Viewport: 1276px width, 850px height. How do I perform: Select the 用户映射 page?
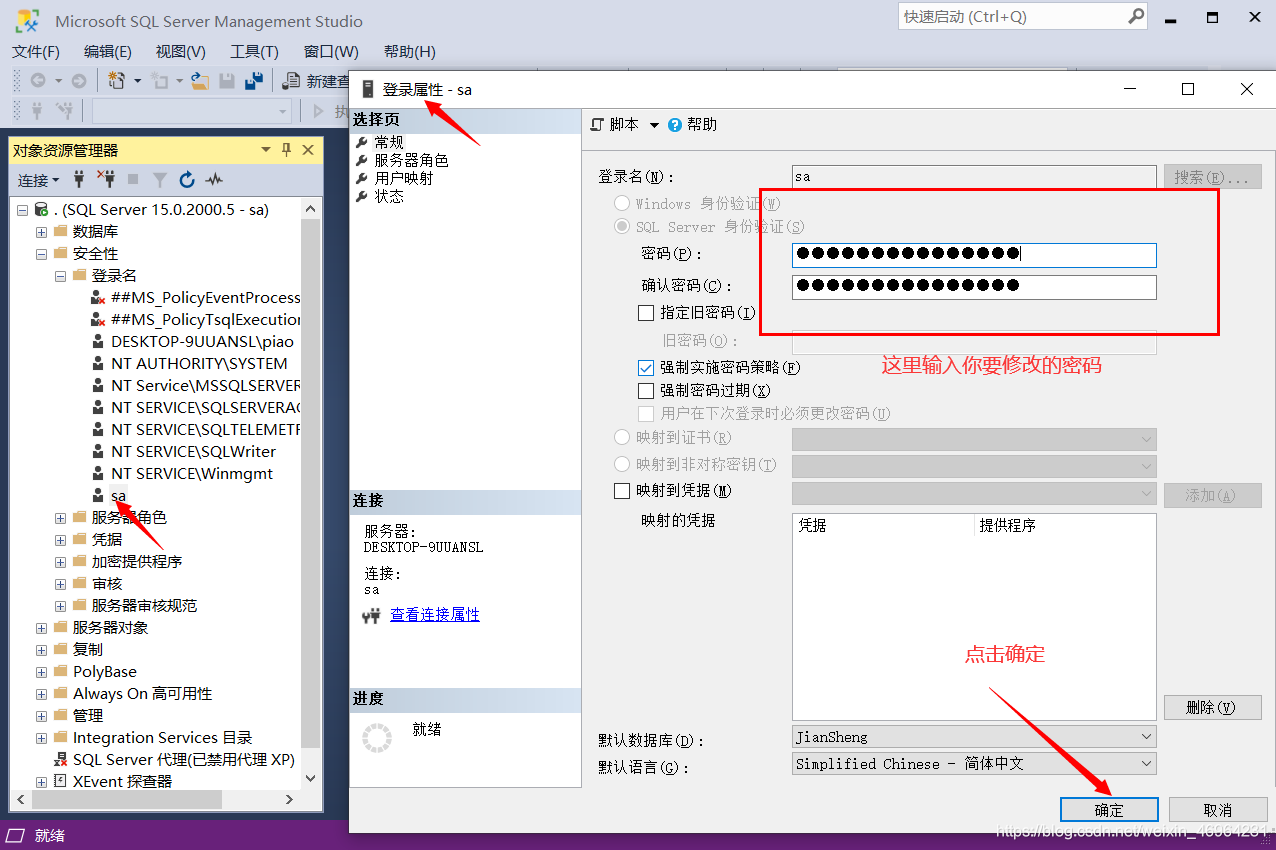[404, 178]
